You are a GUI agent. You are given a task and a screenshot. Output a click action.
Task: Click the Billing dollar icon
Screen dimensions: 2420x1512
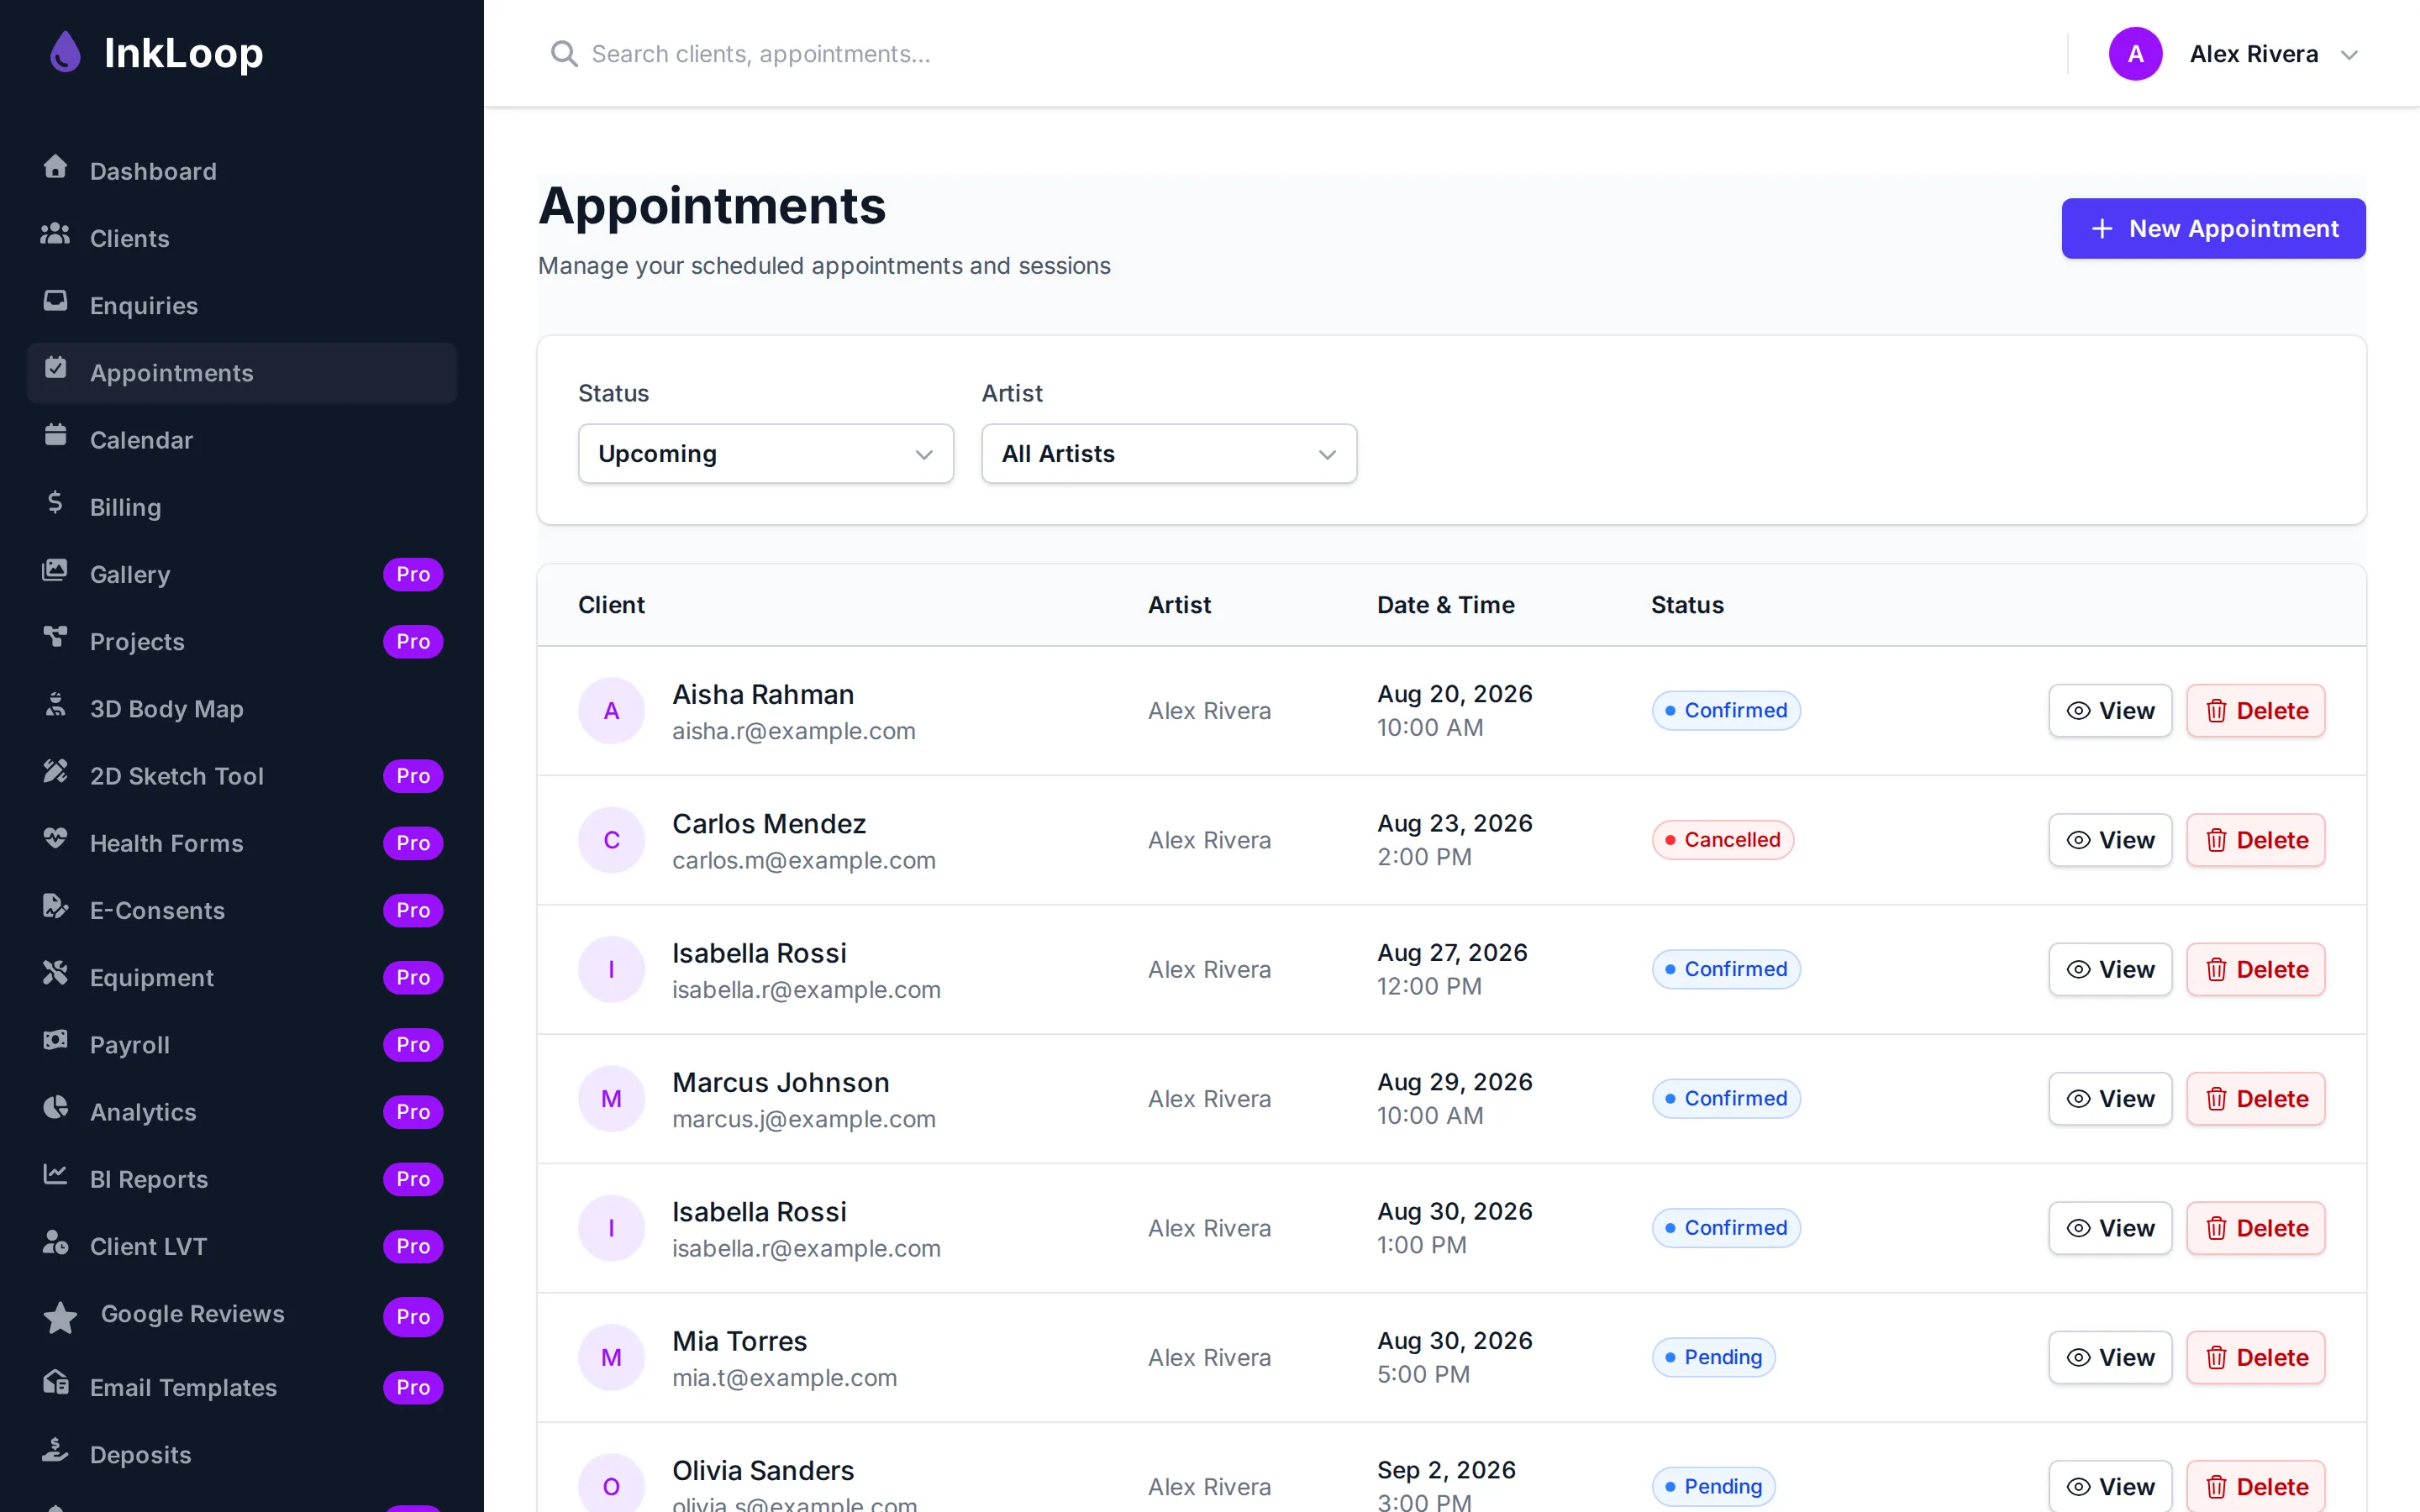coord(55,502)
